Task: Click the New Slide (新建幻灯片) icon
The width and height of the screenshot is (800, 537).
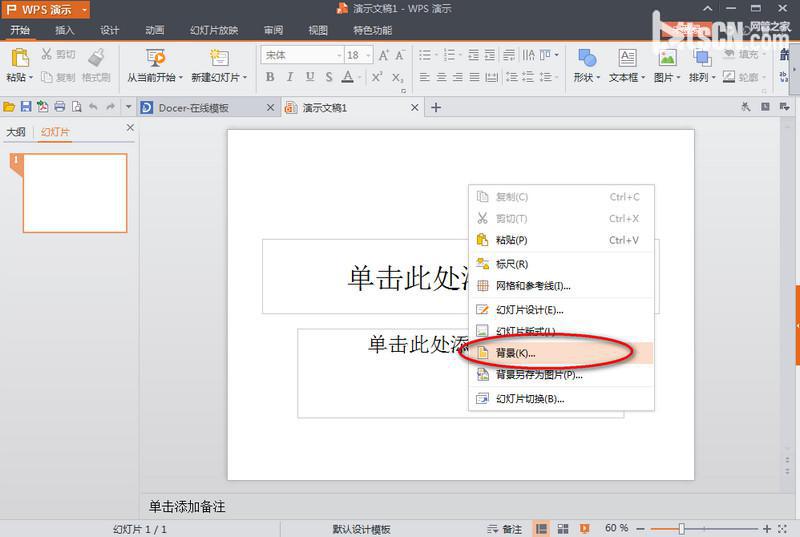Action: point(219,58)
